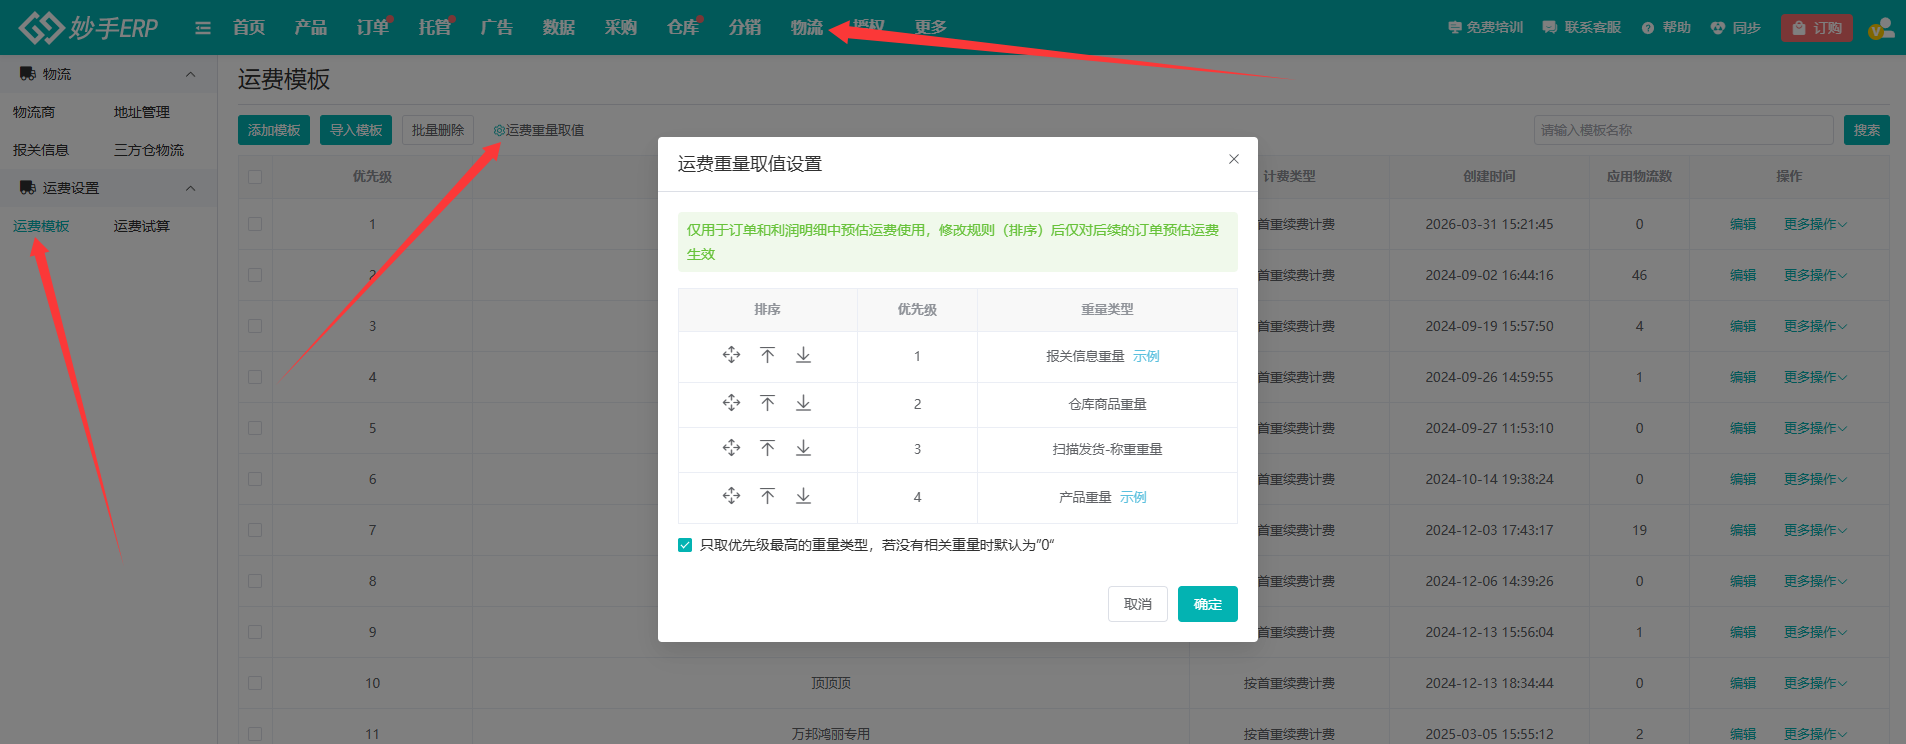The height and width of the screenshot is (744, 1906).
Task: Click drag-move icon for 扫描发货-称重重量 row
Action: click(x=732, y=448)
